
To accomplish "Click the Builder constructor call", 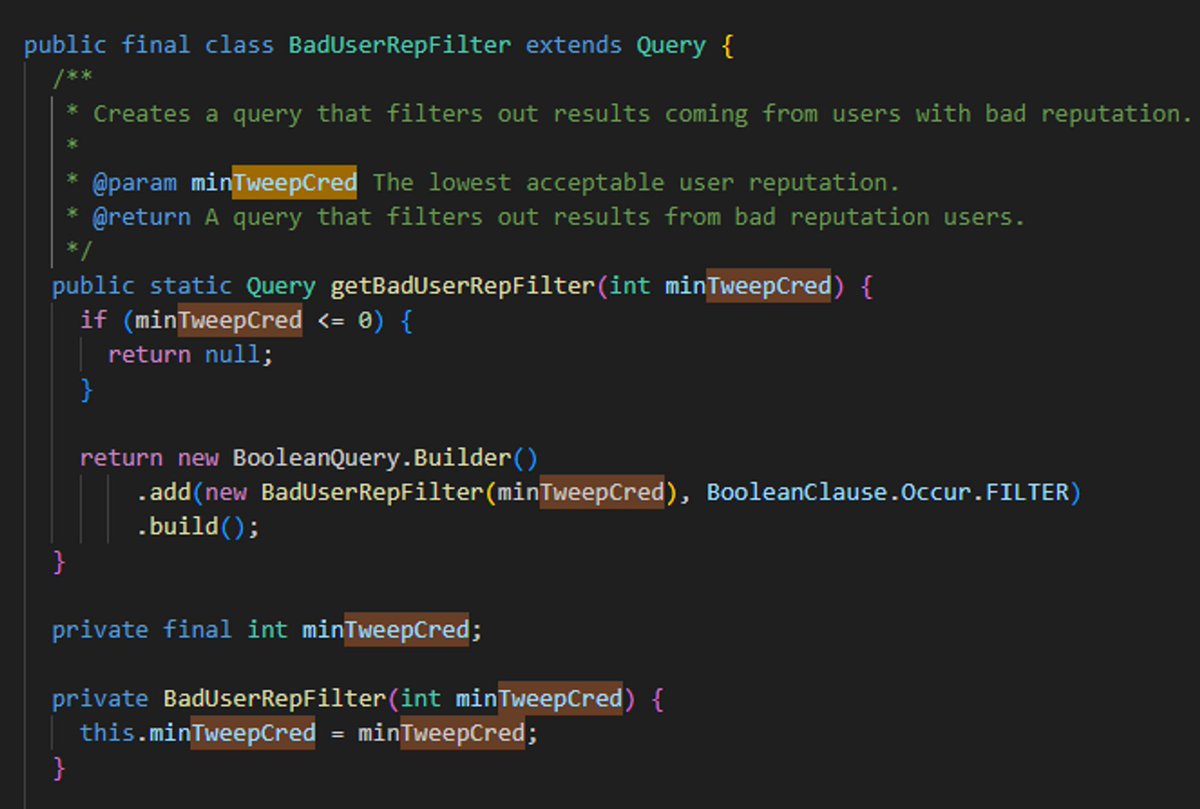I will click(x=462, y=458).
